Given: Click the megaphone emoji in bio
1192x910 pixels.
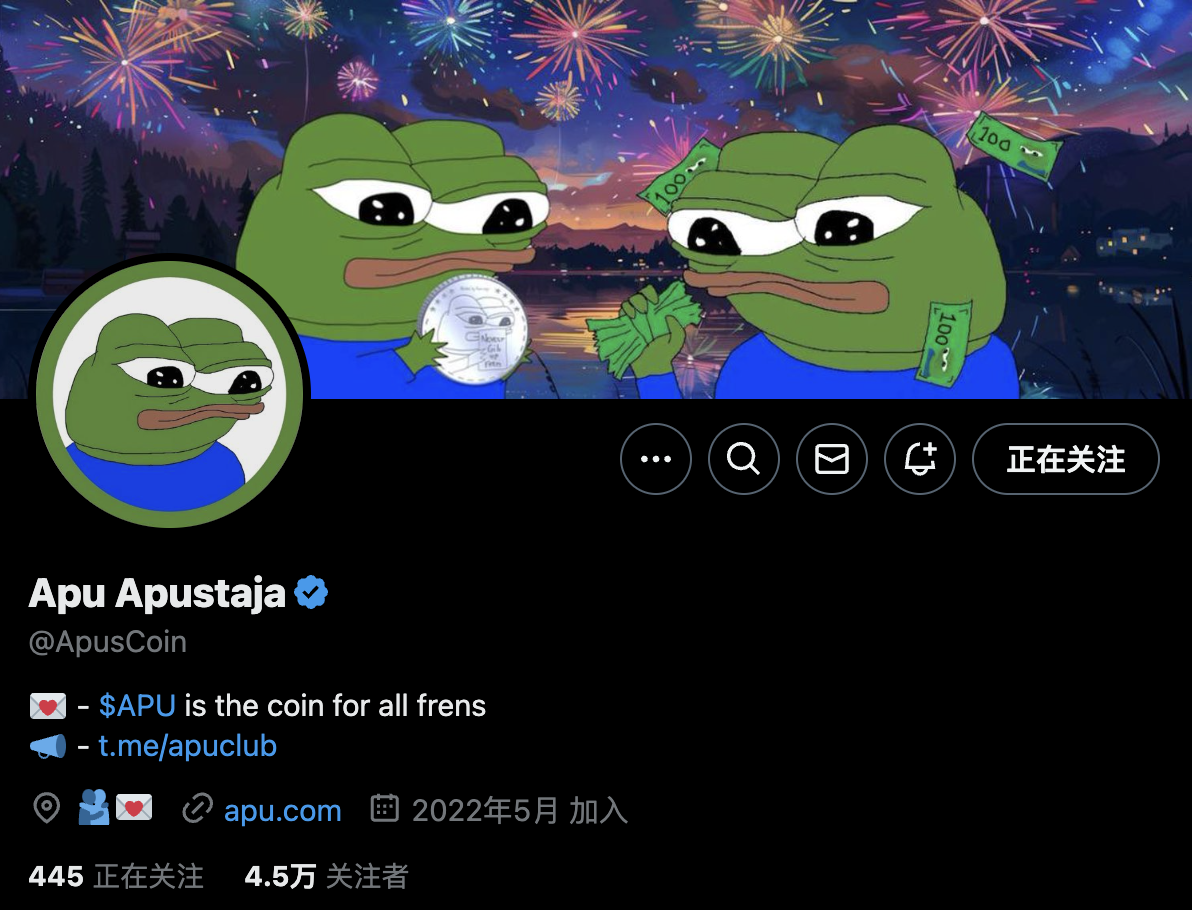Looking at the screenshot, I should point(48,747).
